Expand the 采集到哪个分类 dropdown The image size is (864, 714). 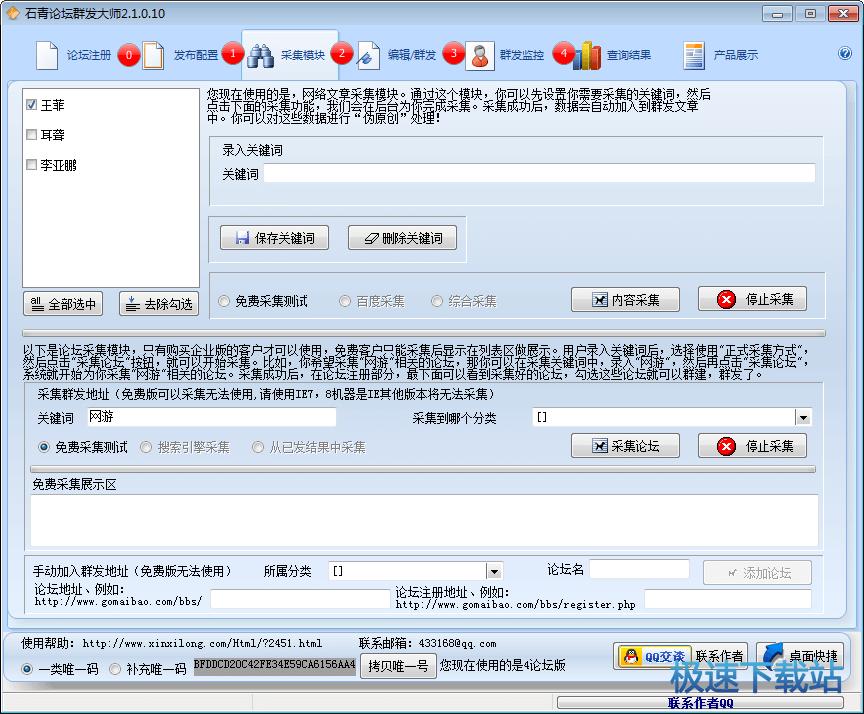pos(802,418)
